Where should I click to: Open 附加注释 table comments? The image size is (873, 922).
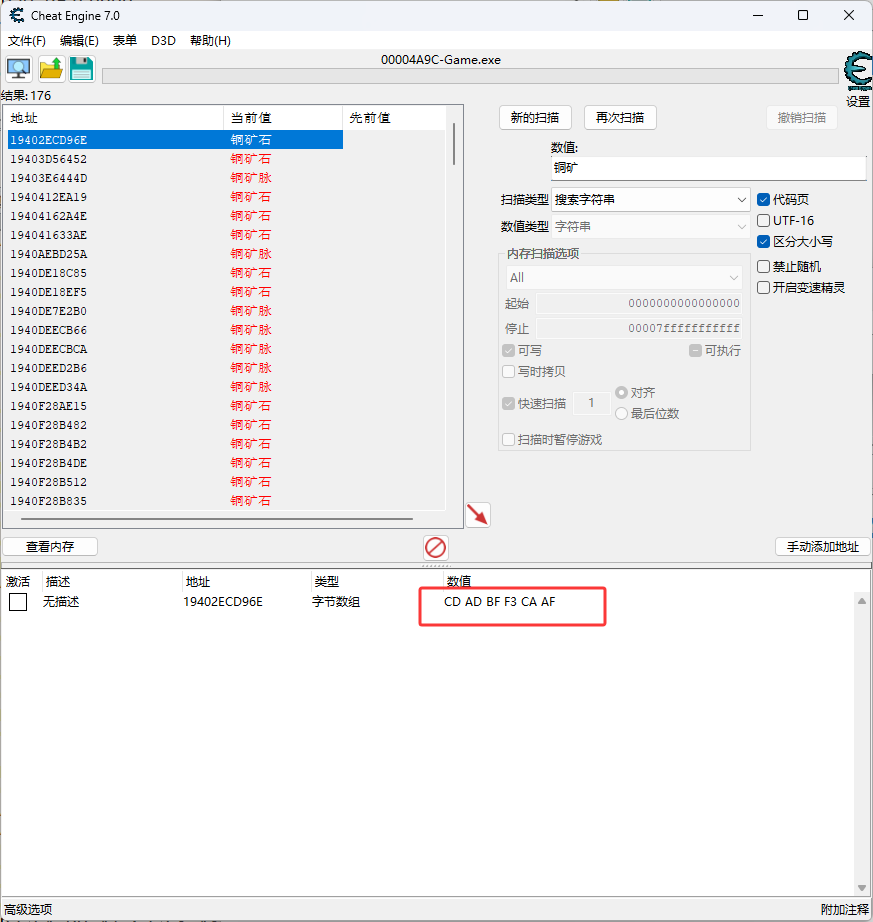tap(844, 909)
